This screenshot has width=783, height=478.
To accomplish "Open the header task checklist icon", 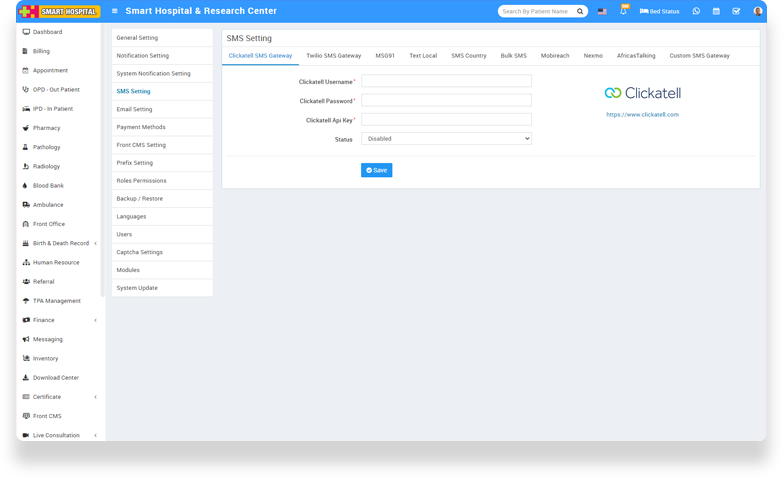I will pos(736,11).
